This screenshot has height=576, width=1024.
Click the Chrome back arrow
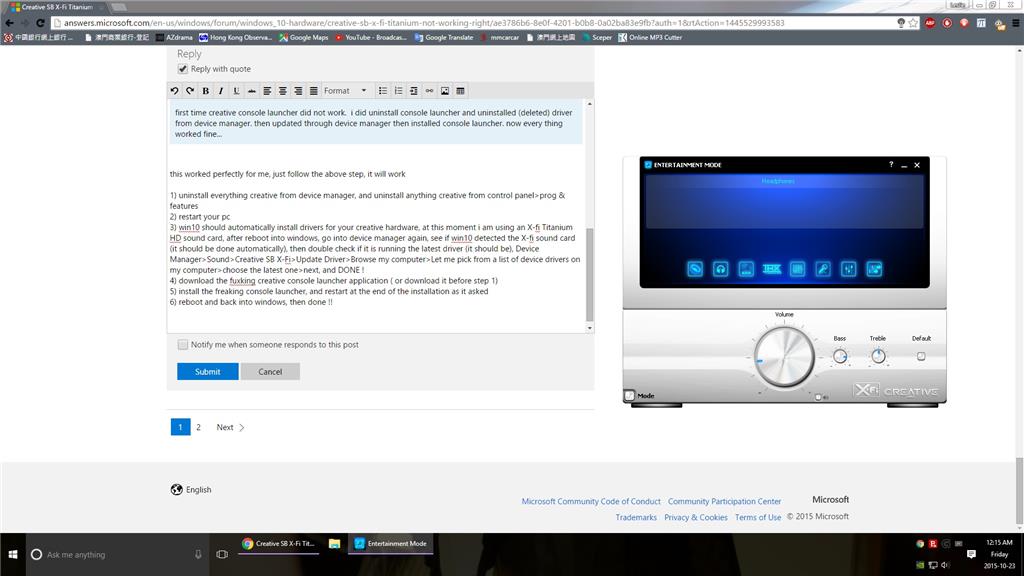click(x=9, y=23)
